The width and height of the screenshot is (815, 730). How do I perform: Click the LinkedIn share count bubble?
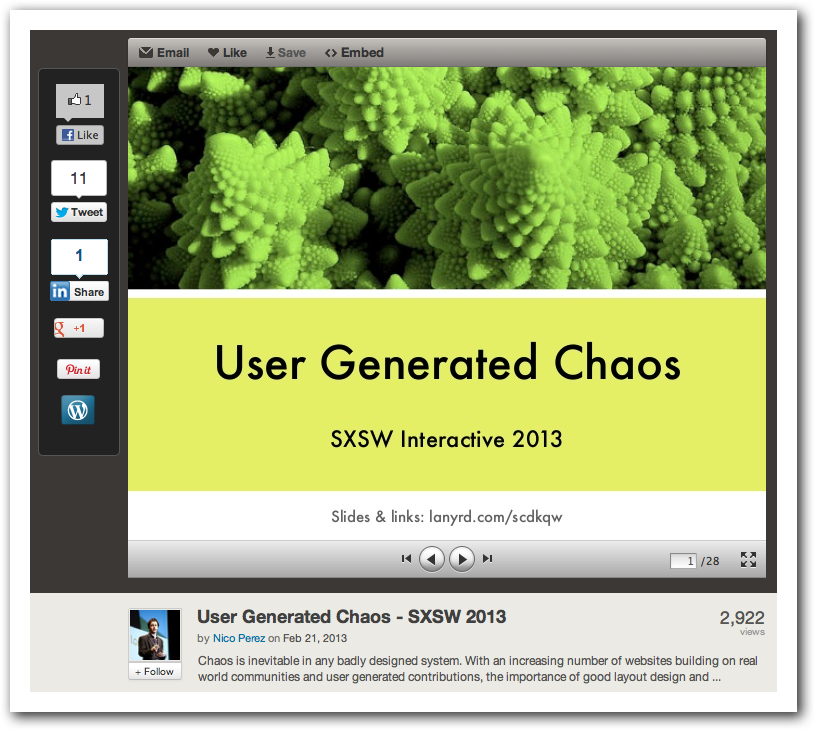click(80, 256)
